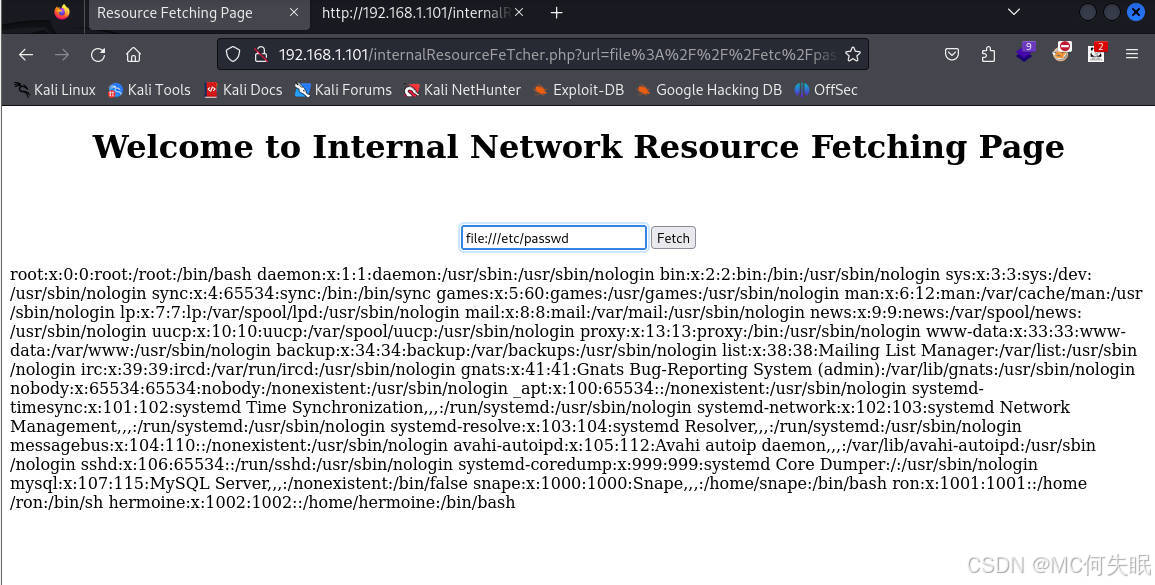Click the Firefox logo icon
1155x585 pixels.
tap(62, 13)
